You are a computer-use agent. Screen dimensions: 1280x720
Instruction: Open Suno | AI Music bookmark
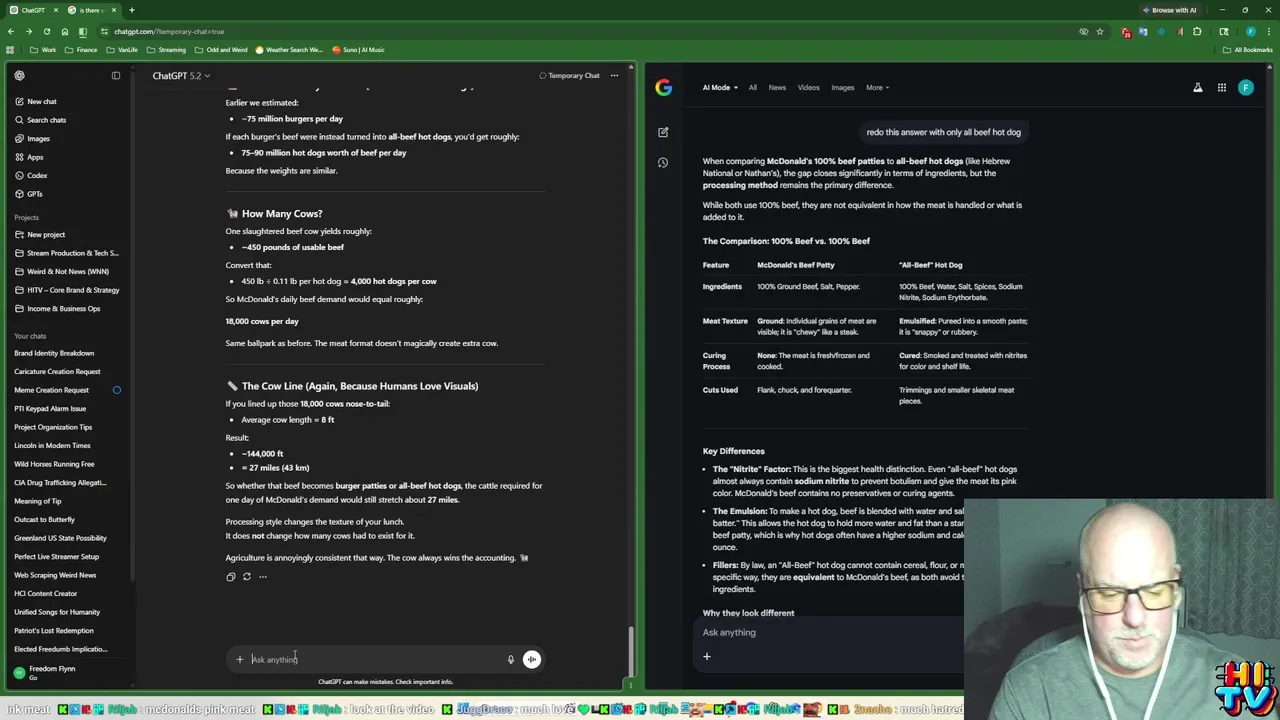coord(359,50)
